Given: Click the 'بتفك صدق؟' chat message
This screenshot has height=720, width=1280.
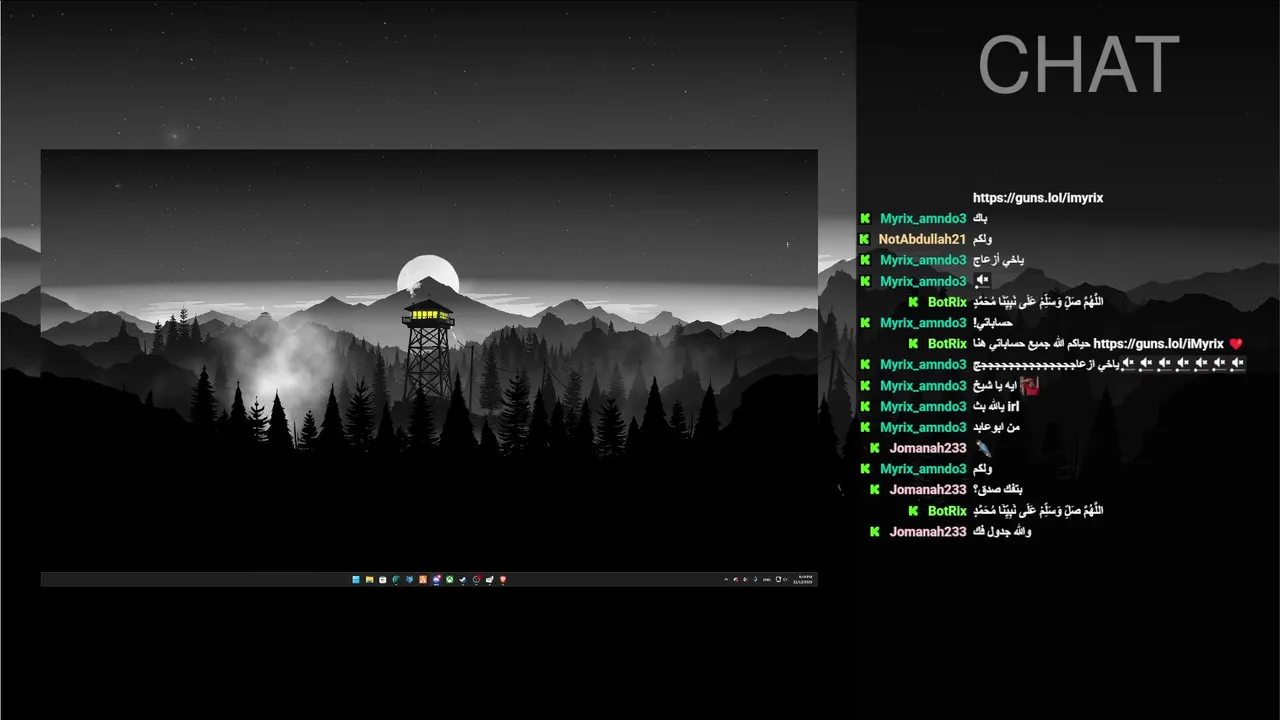Looking at the screenshot, I should coord(998,490).
